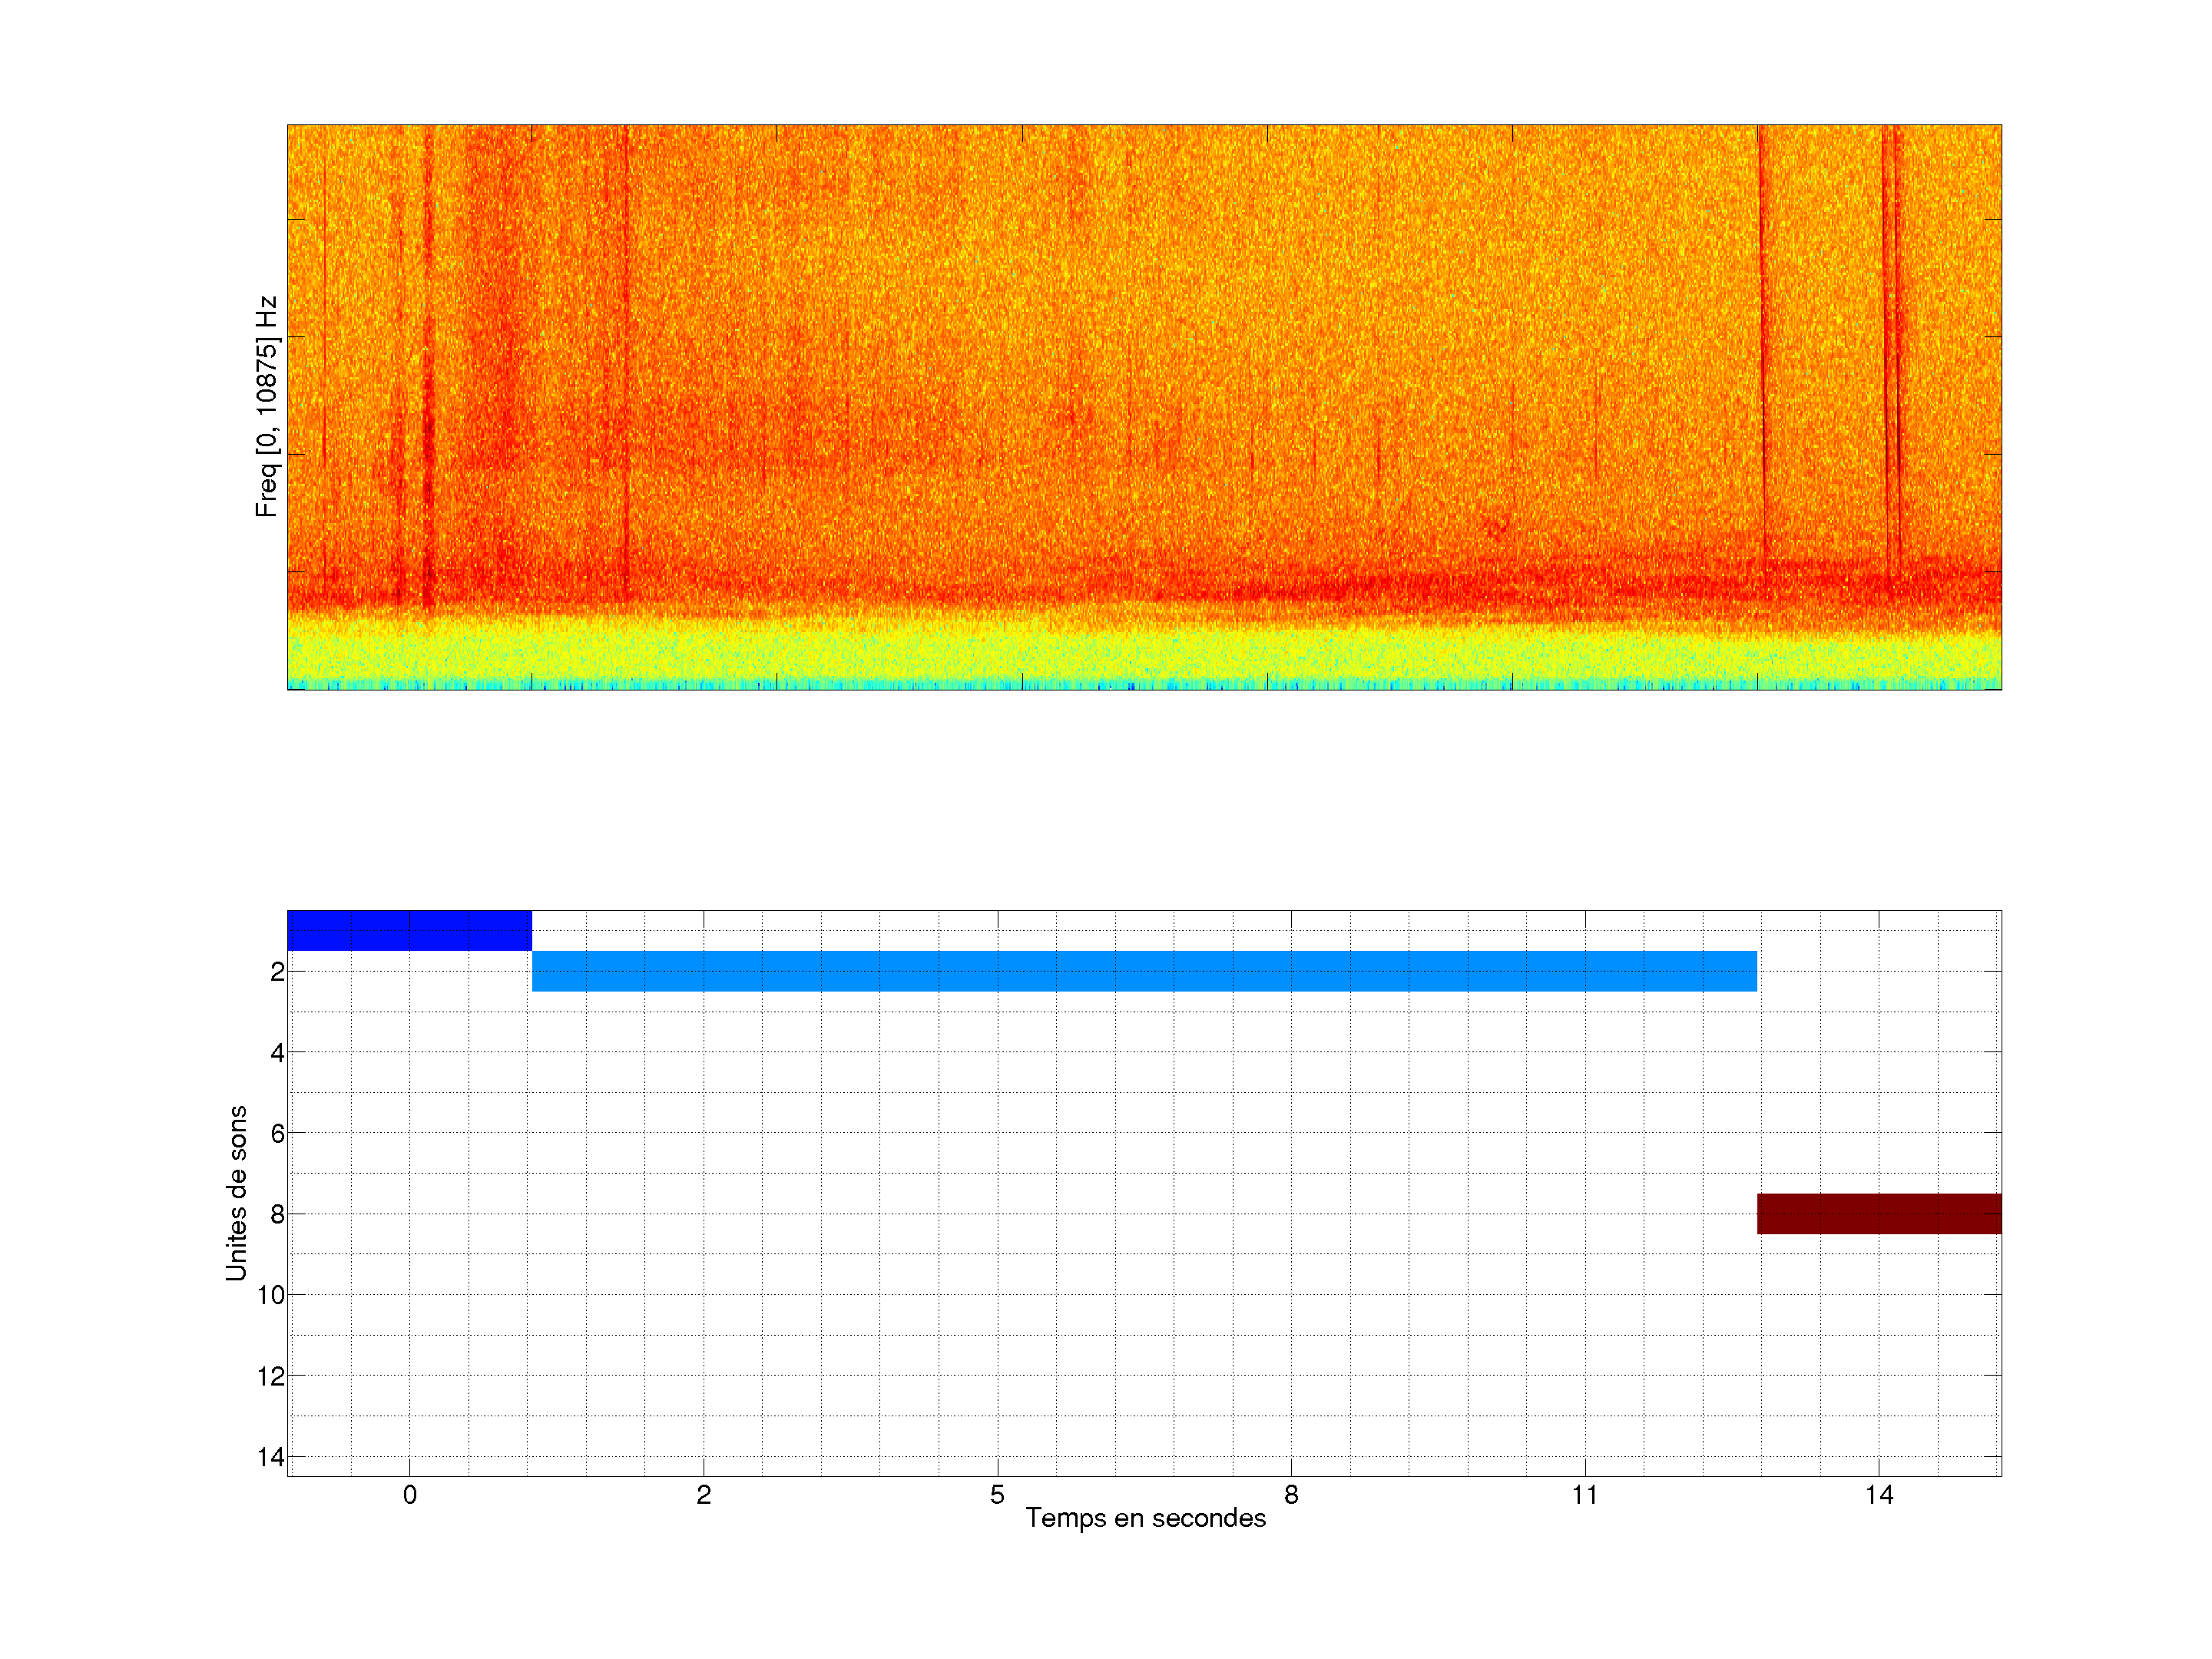Click y-axis tick label 10
Viewport: 2212px width, 1659px height.
[x=271, y=1295]
